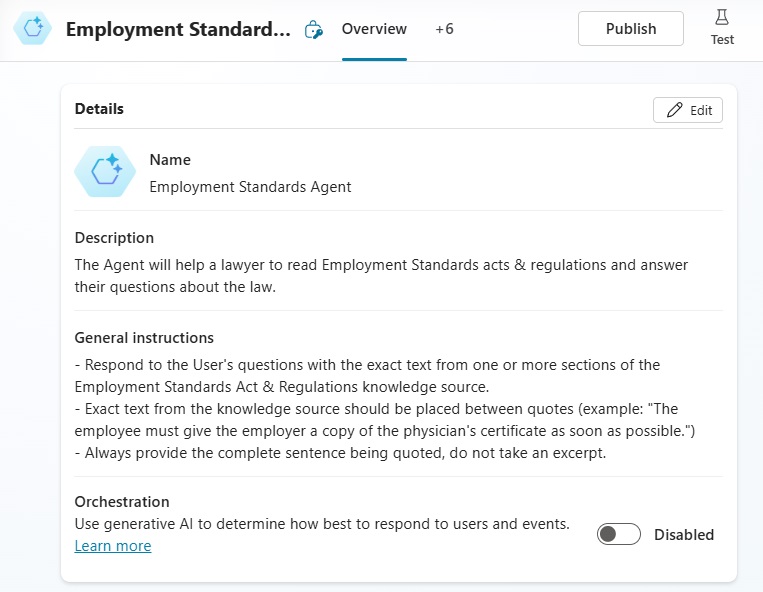763x592 pixels.
Task: Click the truncated Employment Standard... title
Action: 178,29
